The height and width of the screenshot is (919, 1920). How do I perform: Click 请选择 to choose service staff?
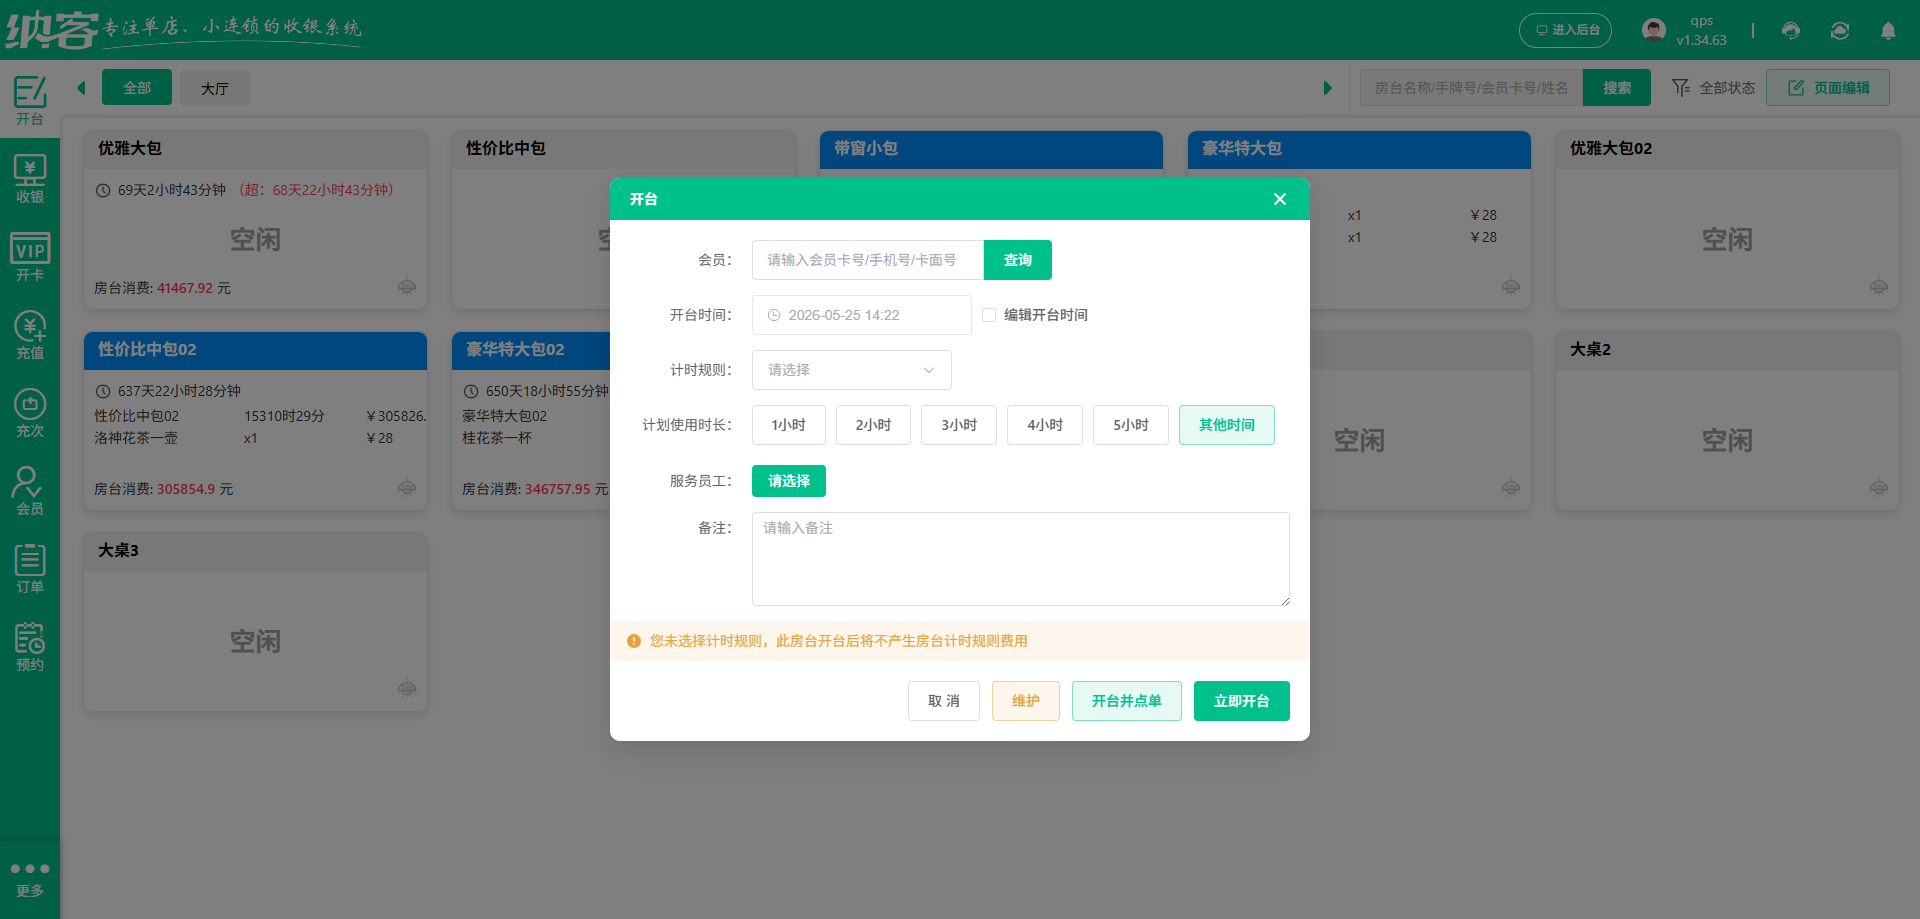789,481
